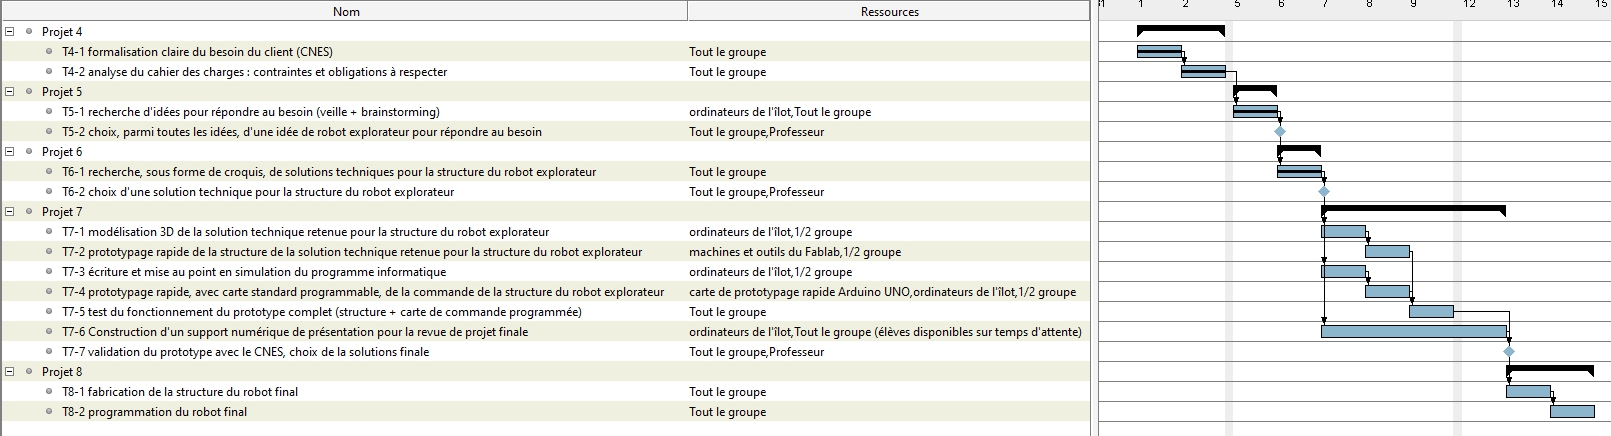Click the T5-2 milestone diamond in the chart
Screen dimensions: 1611x436
pyautogui.click(x=1280, y=132)
